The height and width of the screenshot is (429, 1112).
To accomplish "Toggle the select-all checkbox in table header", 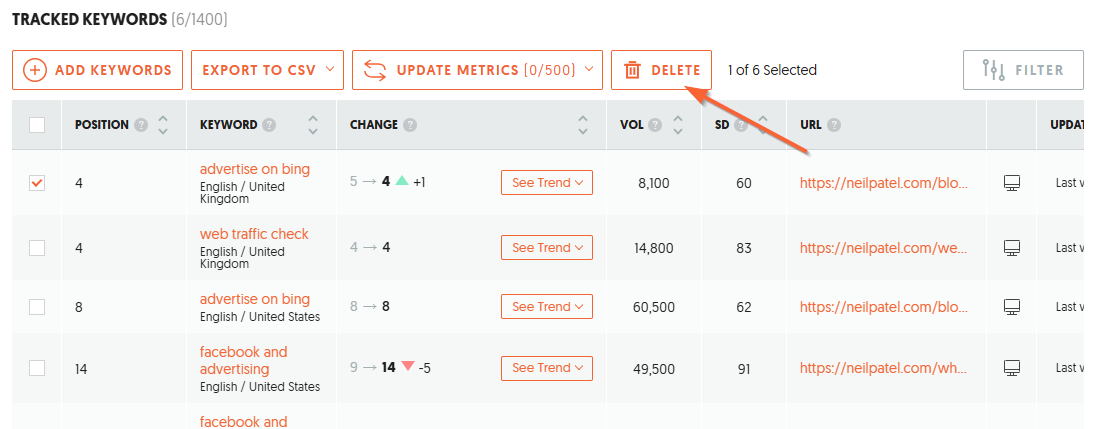I will tap(37, 125).
